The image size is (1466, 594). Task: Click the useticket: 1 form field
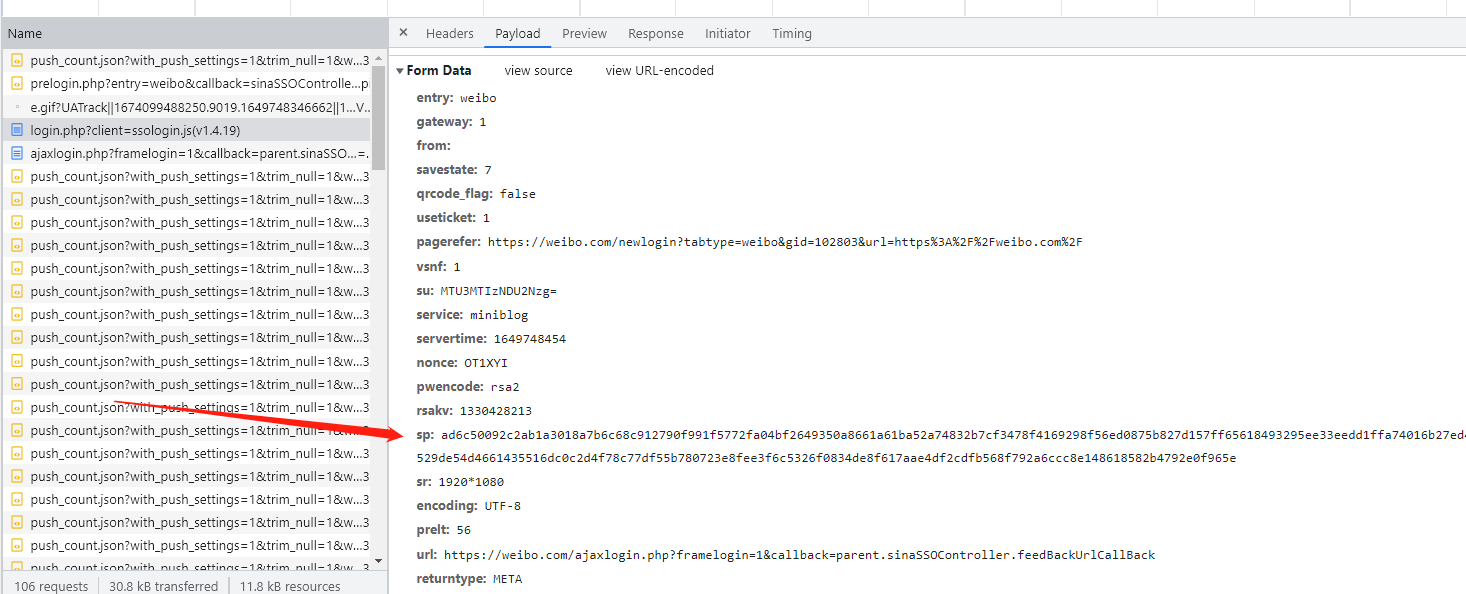[x=453, y=218]
